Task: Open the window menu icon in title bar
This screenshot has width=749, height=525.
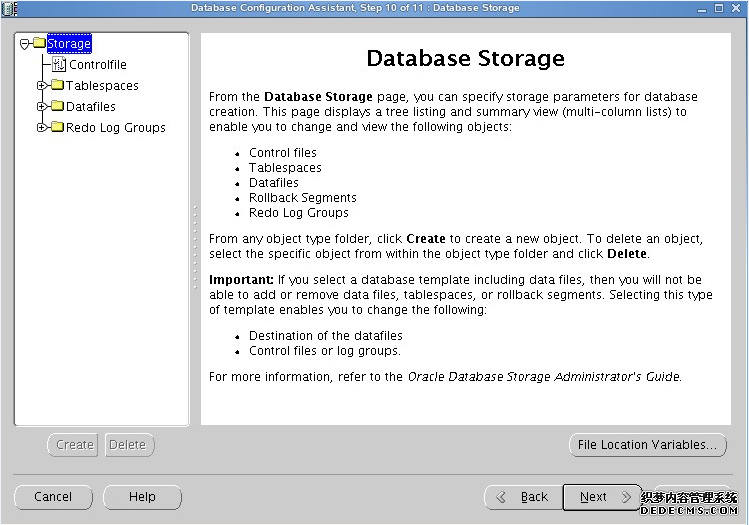Action: pos(9,8)
